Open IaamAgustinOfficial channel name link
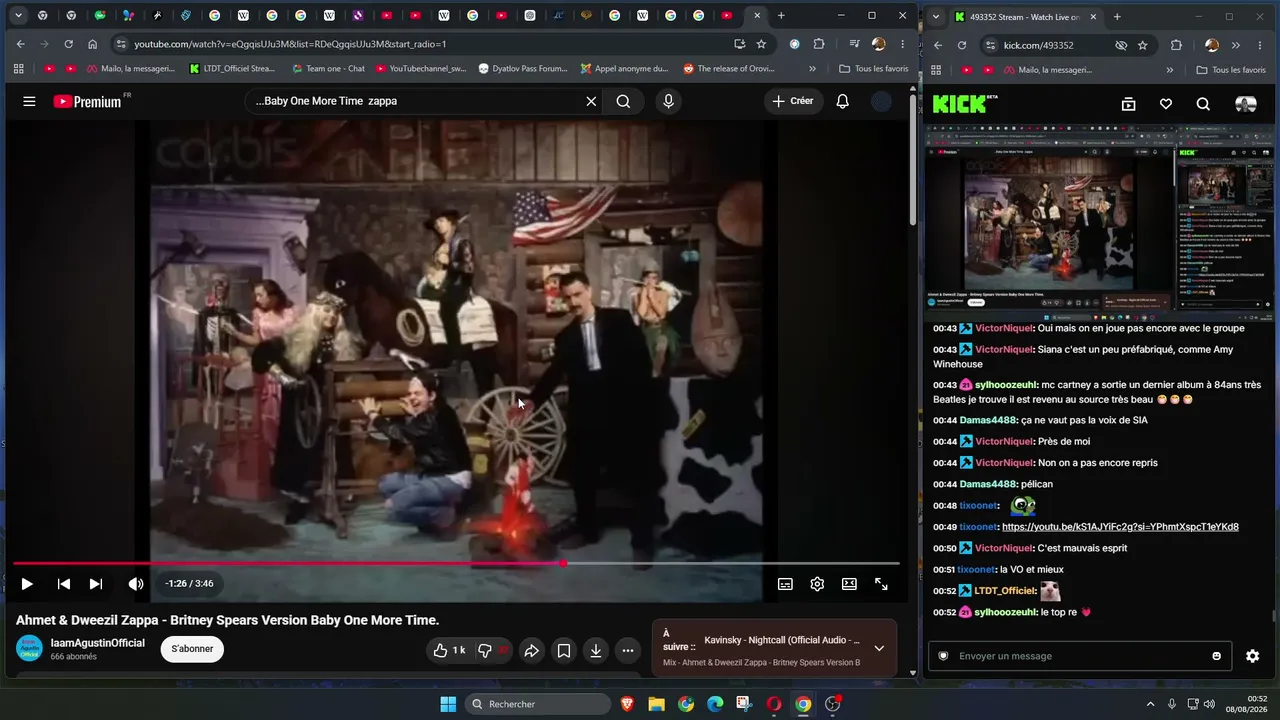Screen dimensions: 1280x720 (x=98, y=643)
